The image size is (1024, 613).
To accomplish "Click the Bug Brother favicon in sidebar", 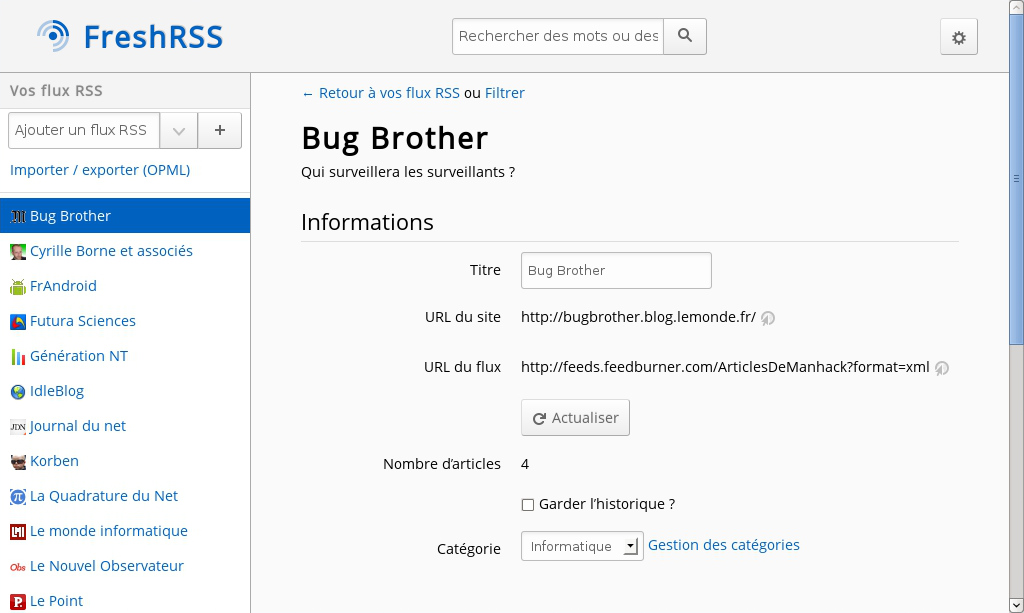I will [18, 216].
